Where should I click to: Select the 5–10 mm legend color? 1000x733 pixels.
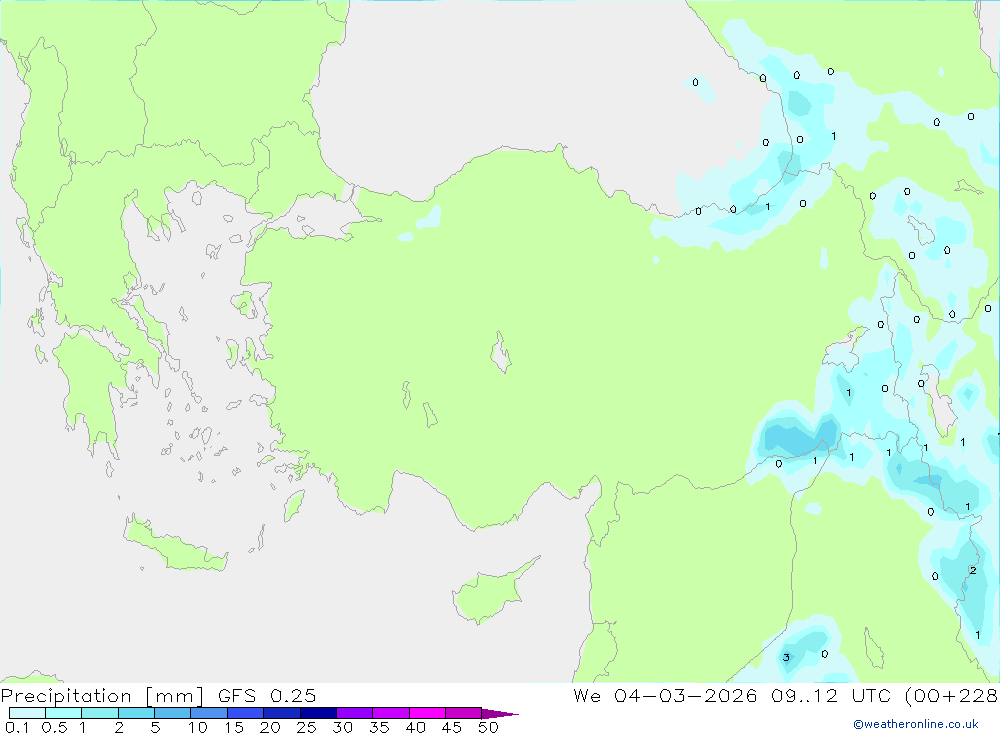pos(173,713)
